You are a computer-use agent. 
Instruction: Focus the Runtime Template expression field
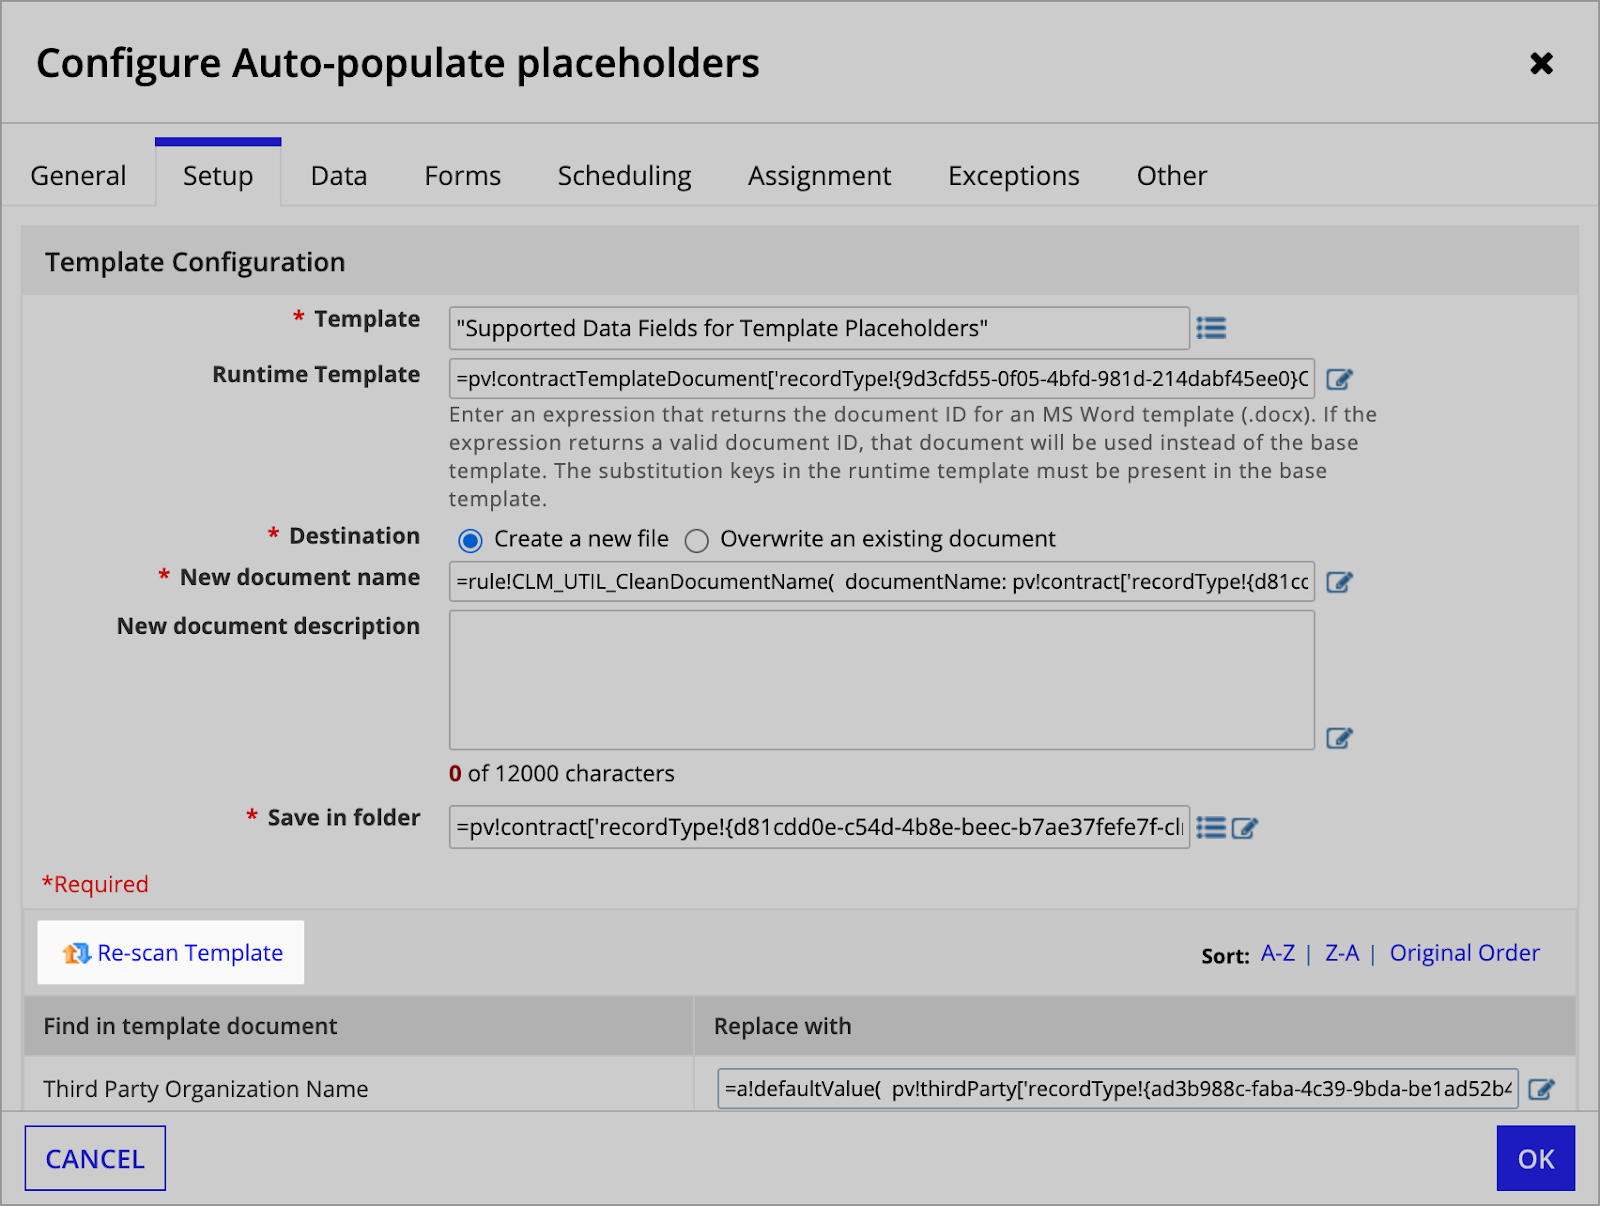882,379
